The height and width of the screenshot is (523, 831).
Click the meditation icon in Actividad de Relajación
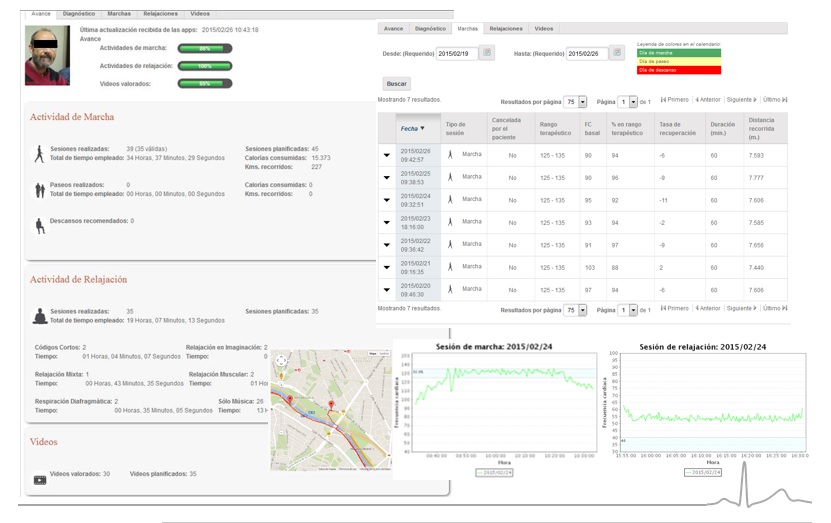pyautogui.click(x=40, y=316)
